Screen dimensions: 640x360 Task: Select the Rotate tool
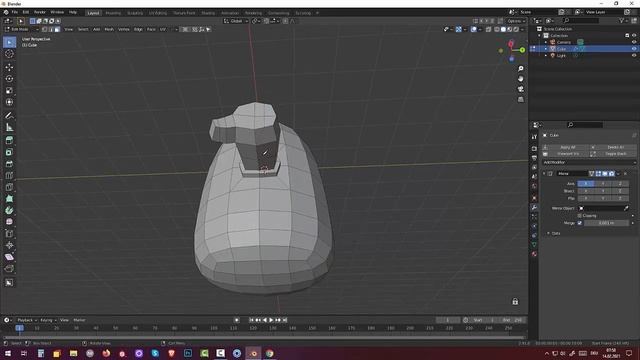(x=9, y=78)
